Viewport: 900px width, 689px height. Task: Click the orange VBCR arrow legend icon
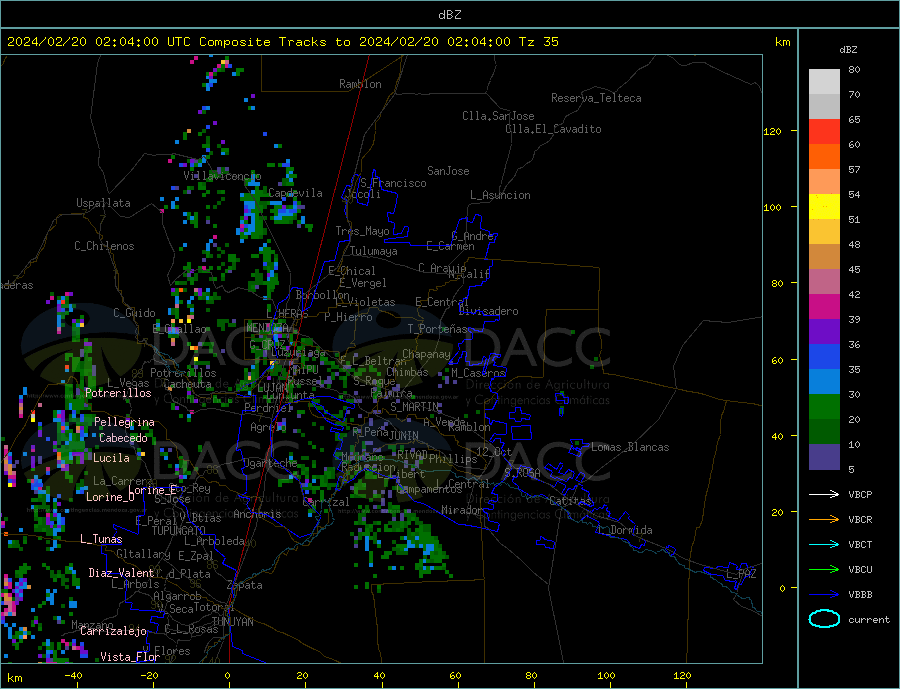coord(824,520)
